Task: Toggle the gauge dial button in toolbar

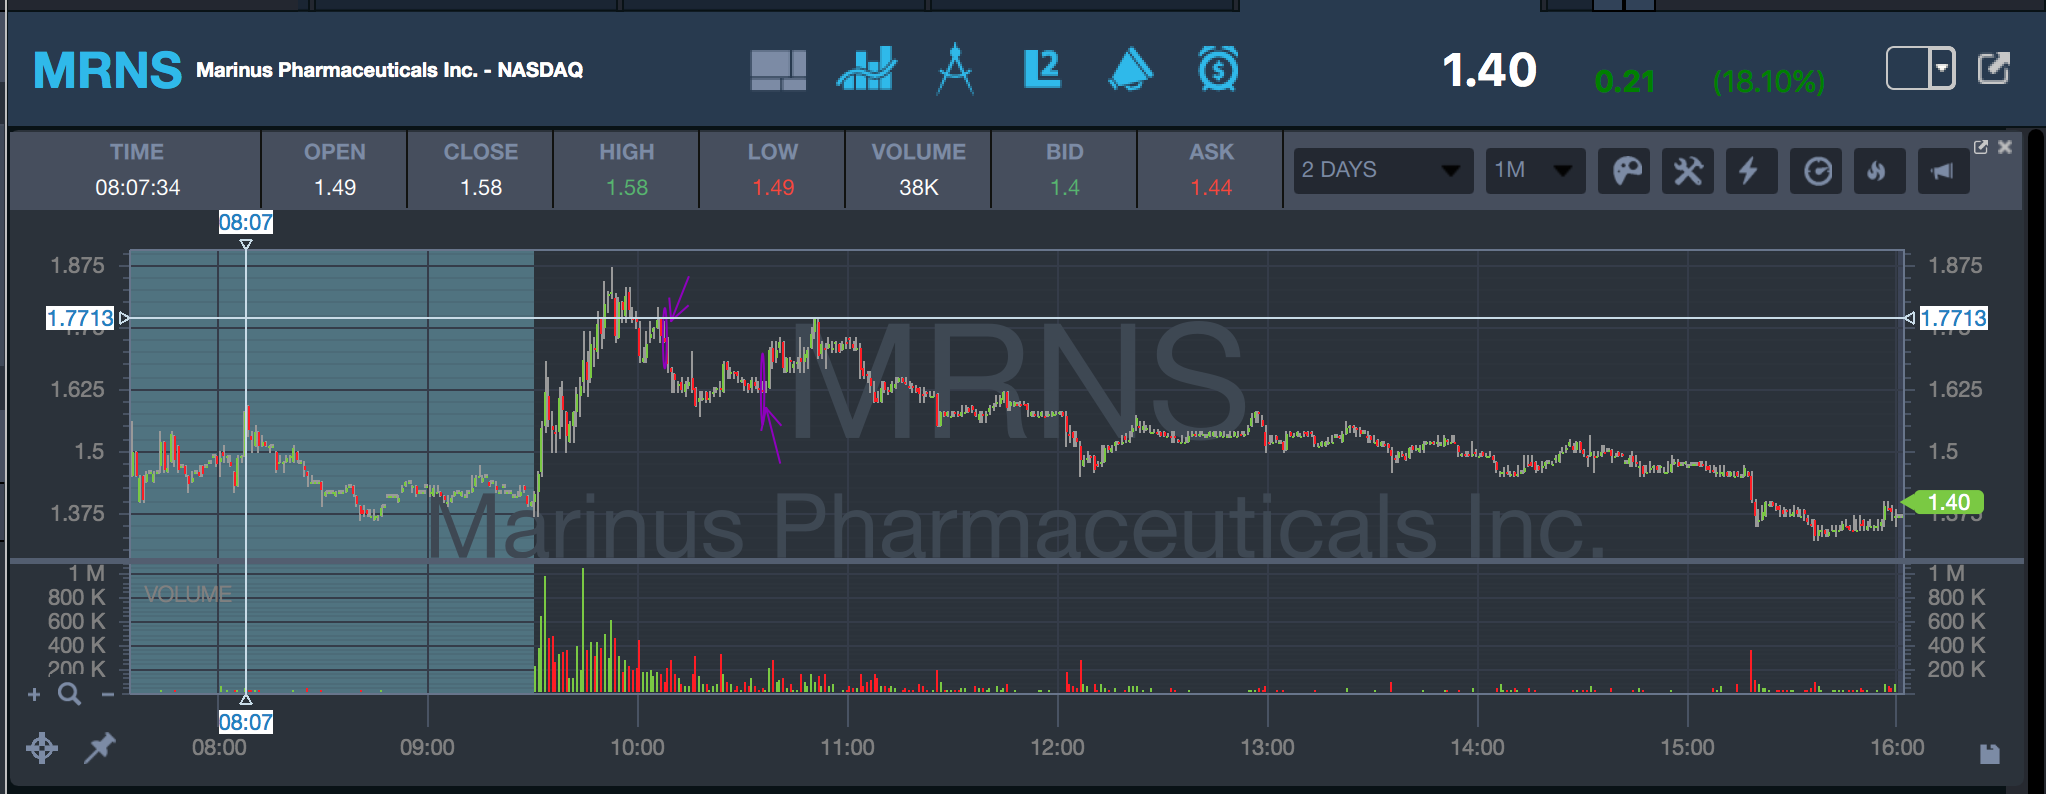Action: pyautogui.click(x=1816, y=171)
